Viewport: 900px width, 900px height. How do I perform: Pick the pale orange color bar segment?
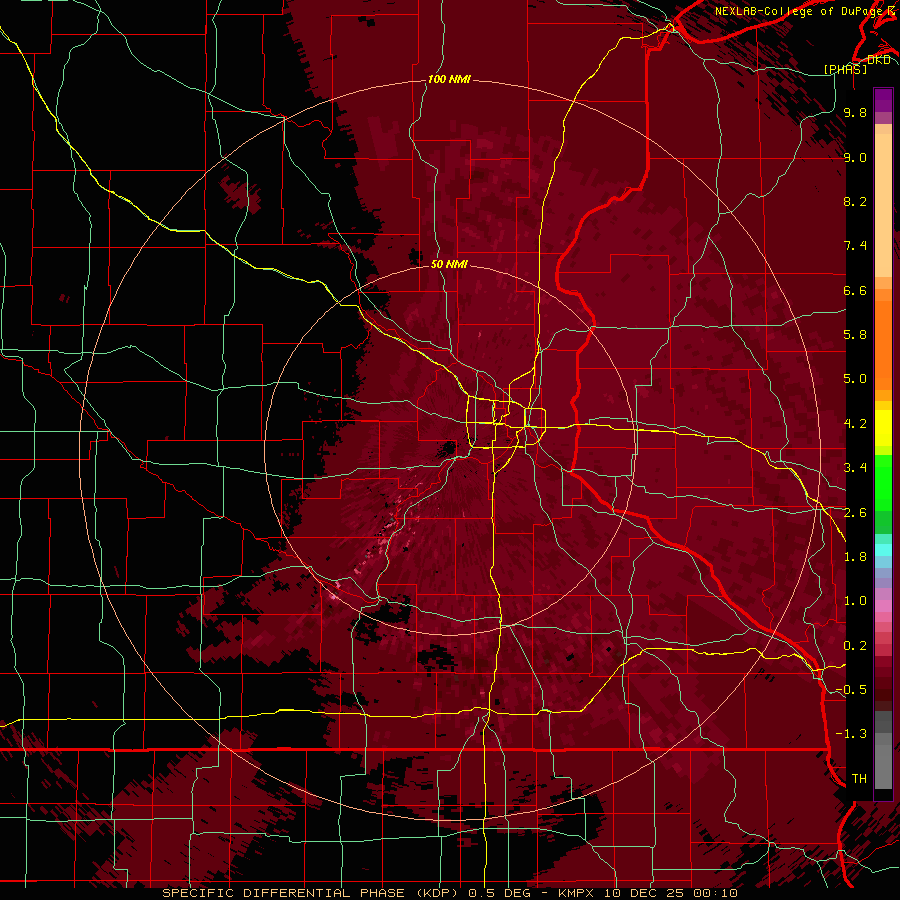point(883,205)
